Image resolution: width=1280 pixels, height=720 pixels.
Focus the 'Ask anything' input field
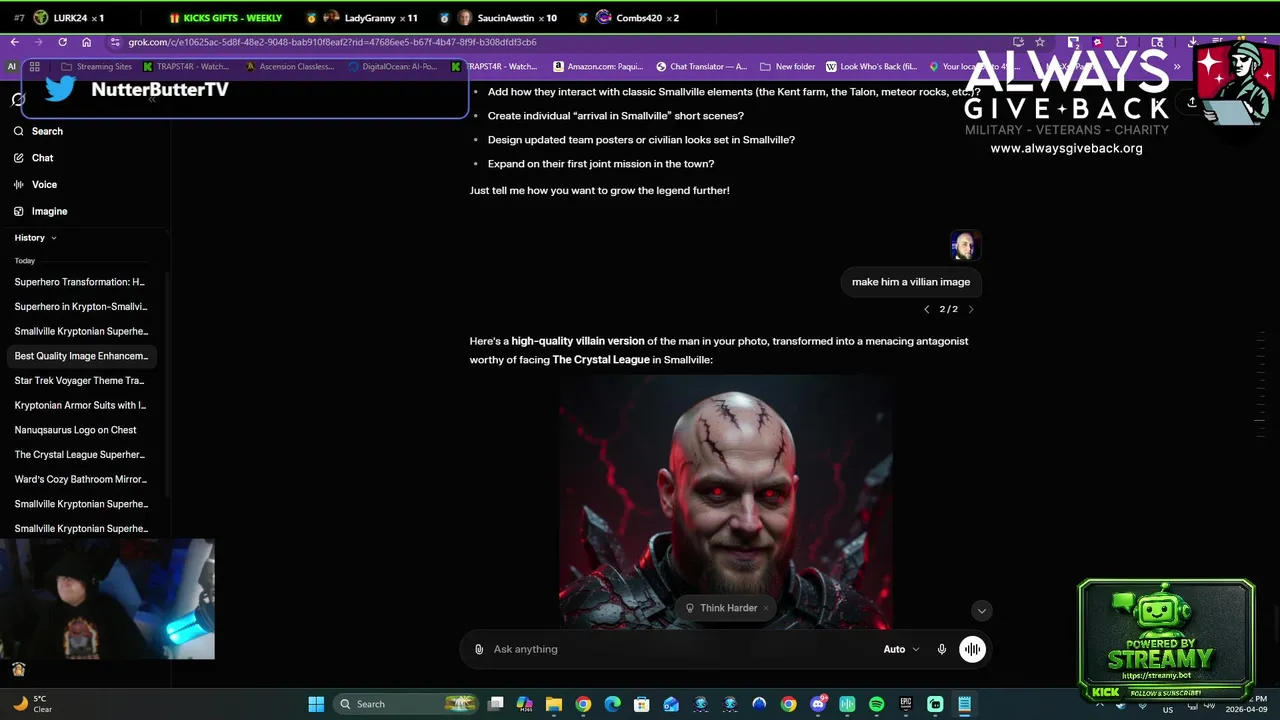680,649
